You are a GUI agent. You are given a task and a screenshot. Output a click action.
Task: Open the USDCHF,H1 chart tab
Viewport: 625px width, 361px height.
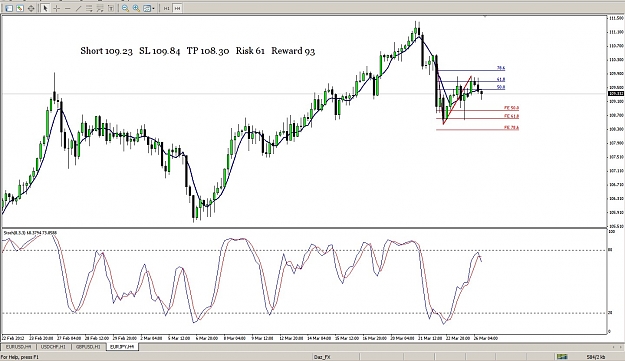click(x=53, y=347)
